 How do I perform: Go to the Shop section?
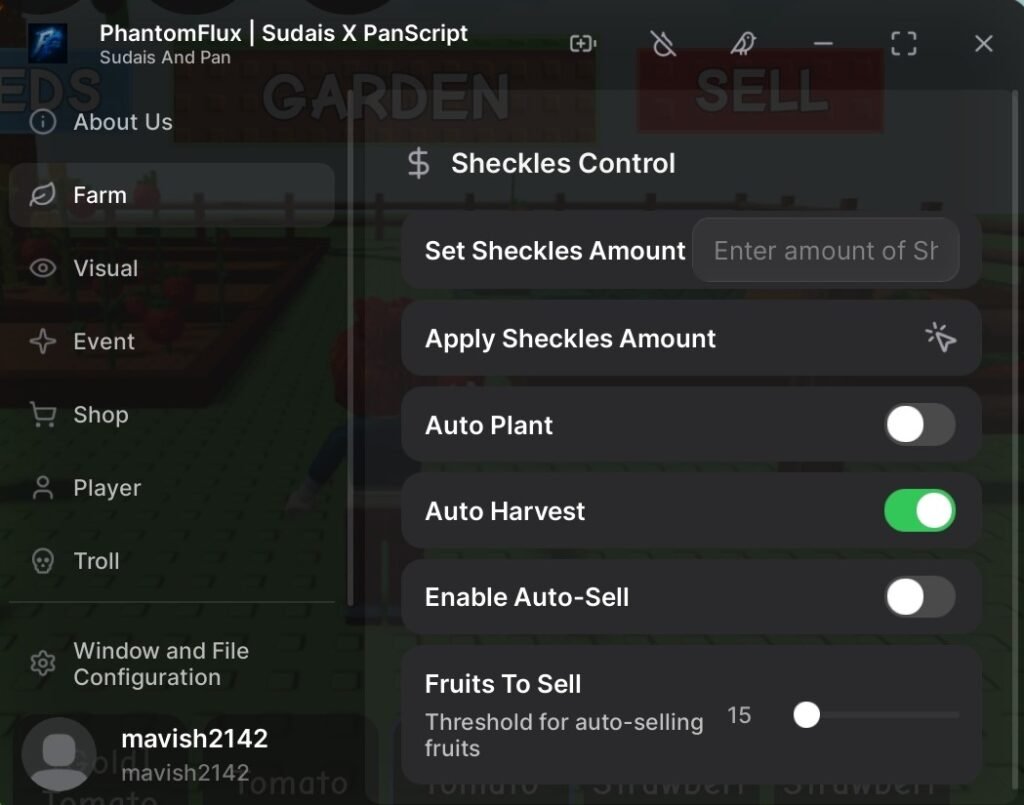tap(100, 414)
